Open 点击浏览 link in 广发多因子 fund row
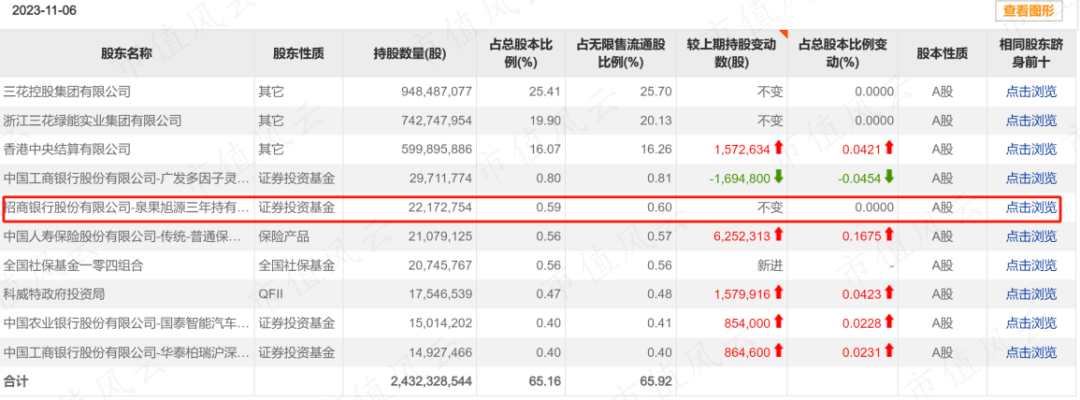The height and width of the screenshot is (400, 1080). point(1031,178)
